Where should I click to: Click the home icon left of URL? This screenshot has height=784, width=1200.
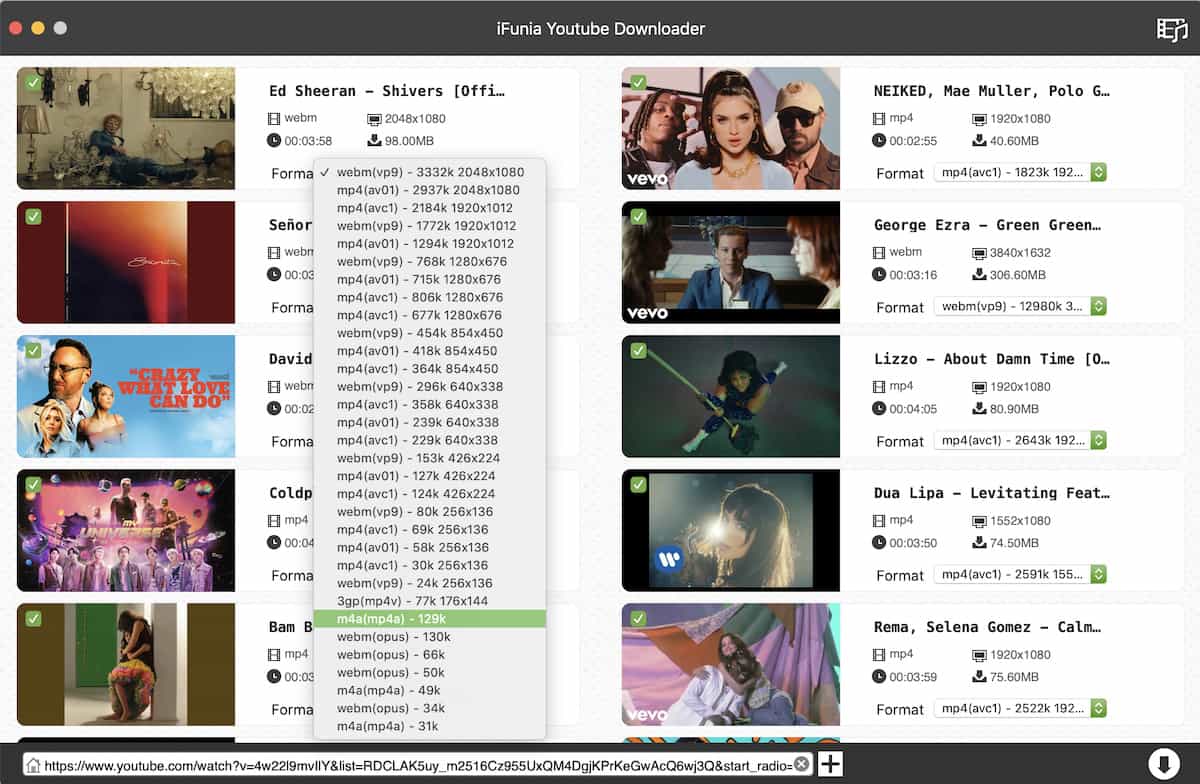[x=33, y=765]
